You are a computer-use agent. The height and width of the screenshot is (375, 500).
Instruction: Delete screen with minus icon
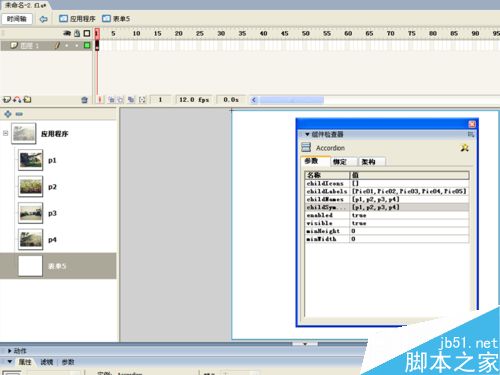click(x=19, y=114)
